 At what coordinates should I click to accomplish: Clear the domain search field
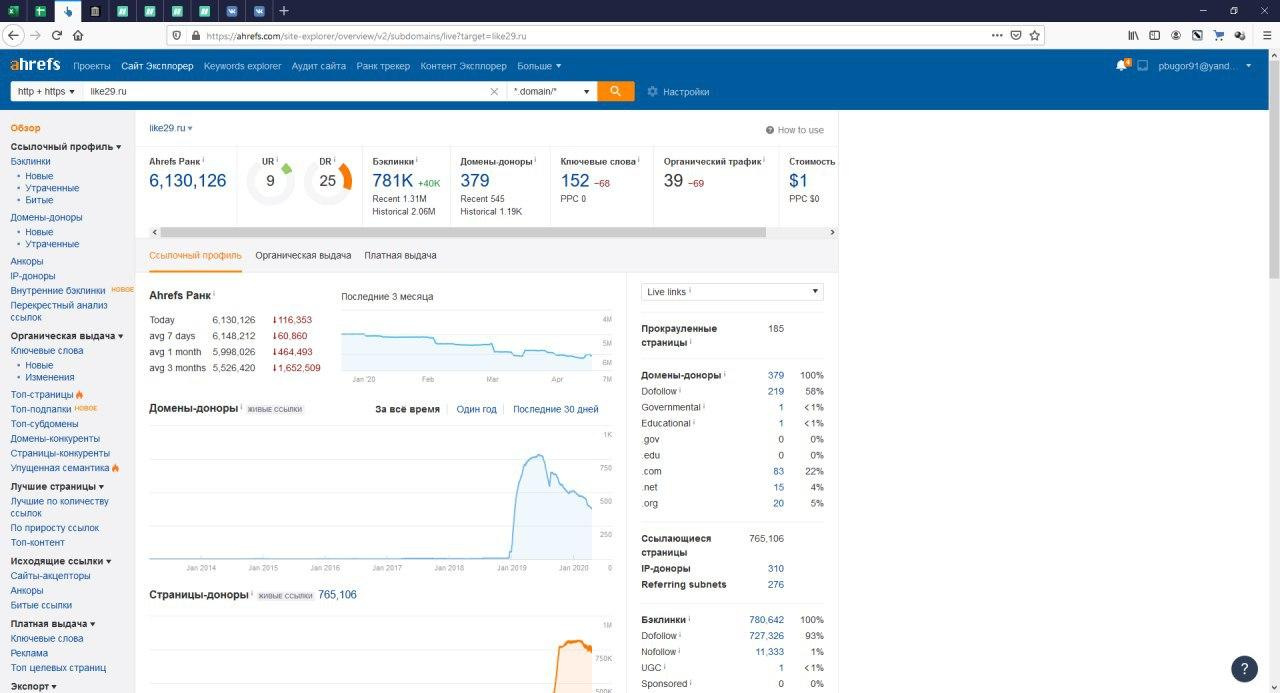pos(494,92)
